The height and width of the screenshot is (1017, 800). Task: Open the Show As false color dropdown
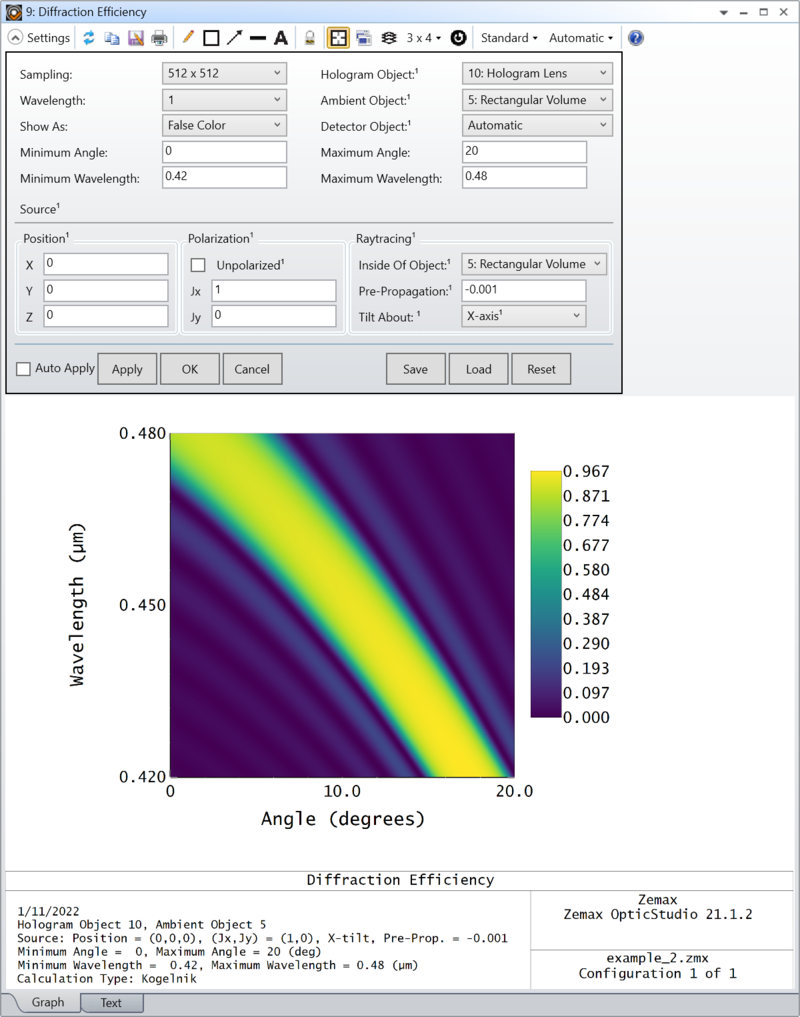point(224,125)
